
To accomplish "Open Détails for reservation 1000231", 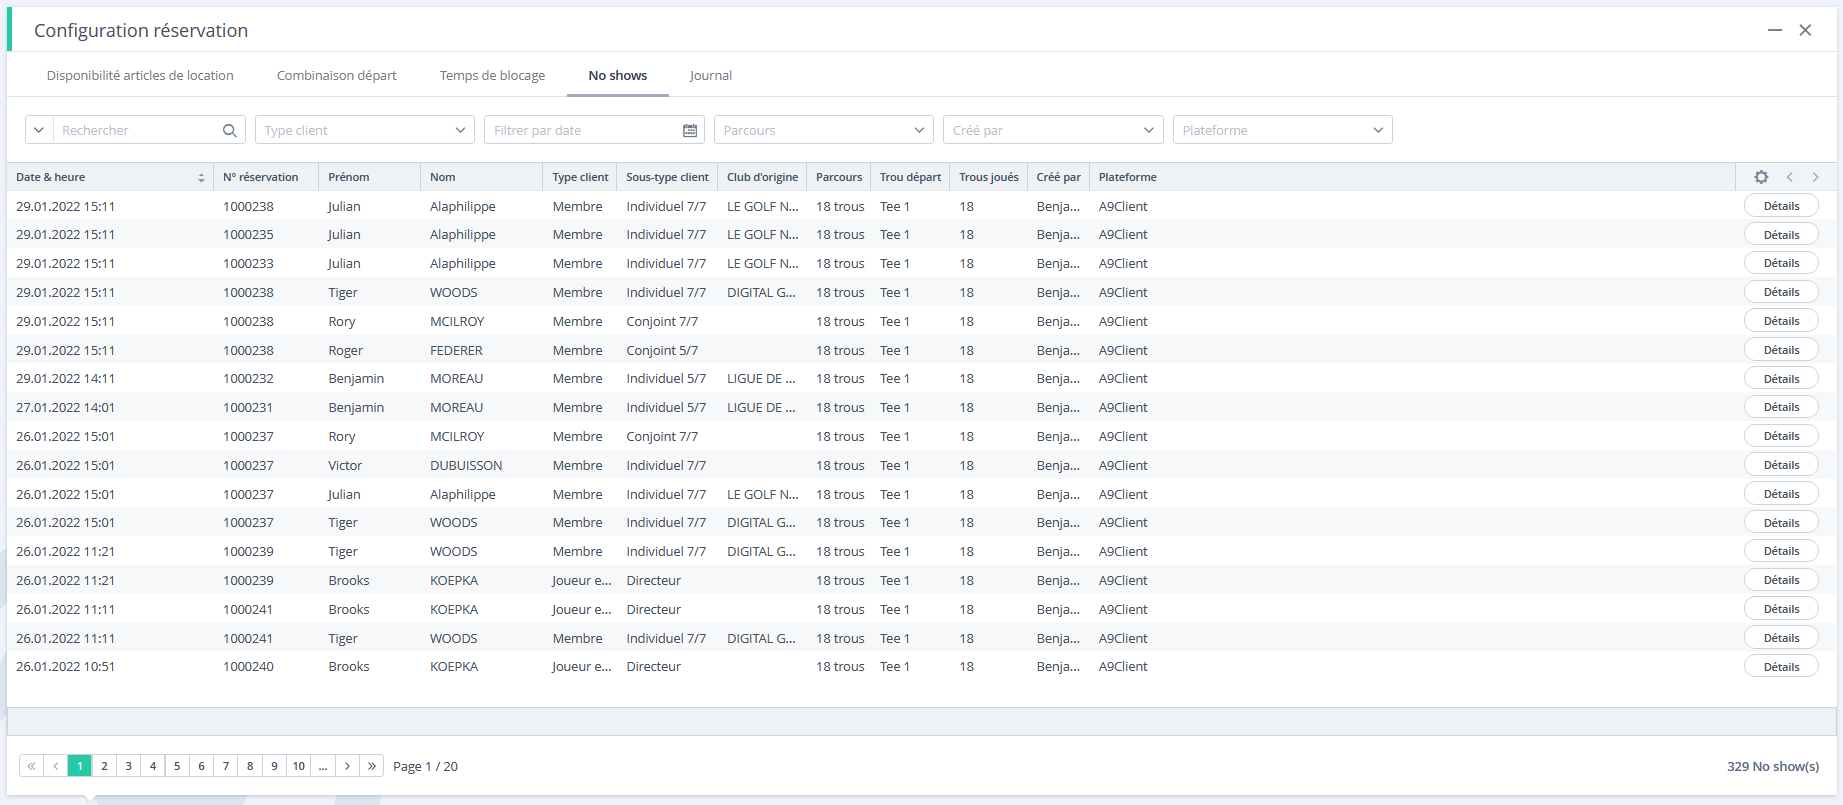I will [x=1781, y=407].
